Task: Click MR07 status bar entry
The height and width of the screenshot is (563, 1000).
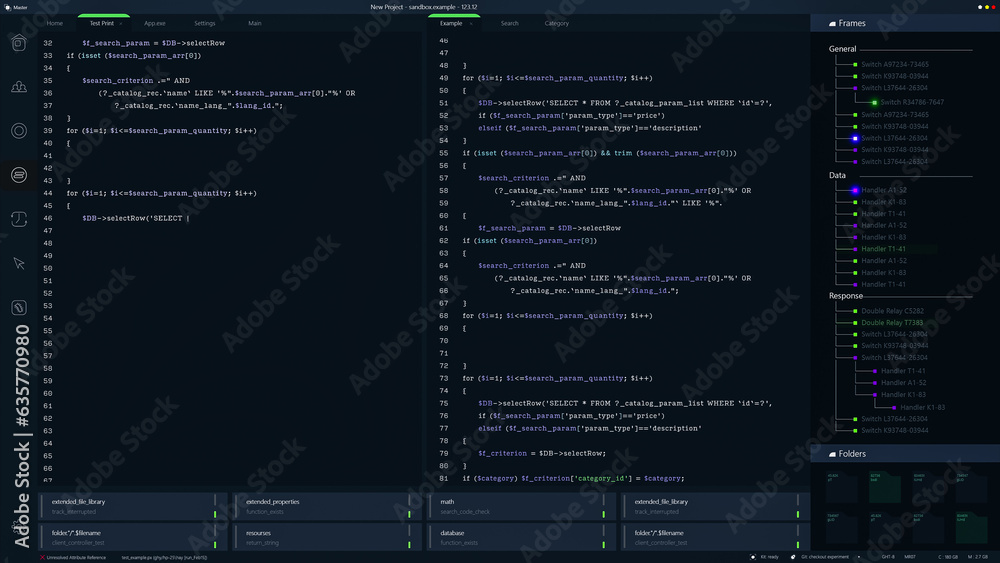Action: click(x=910, y=557)
